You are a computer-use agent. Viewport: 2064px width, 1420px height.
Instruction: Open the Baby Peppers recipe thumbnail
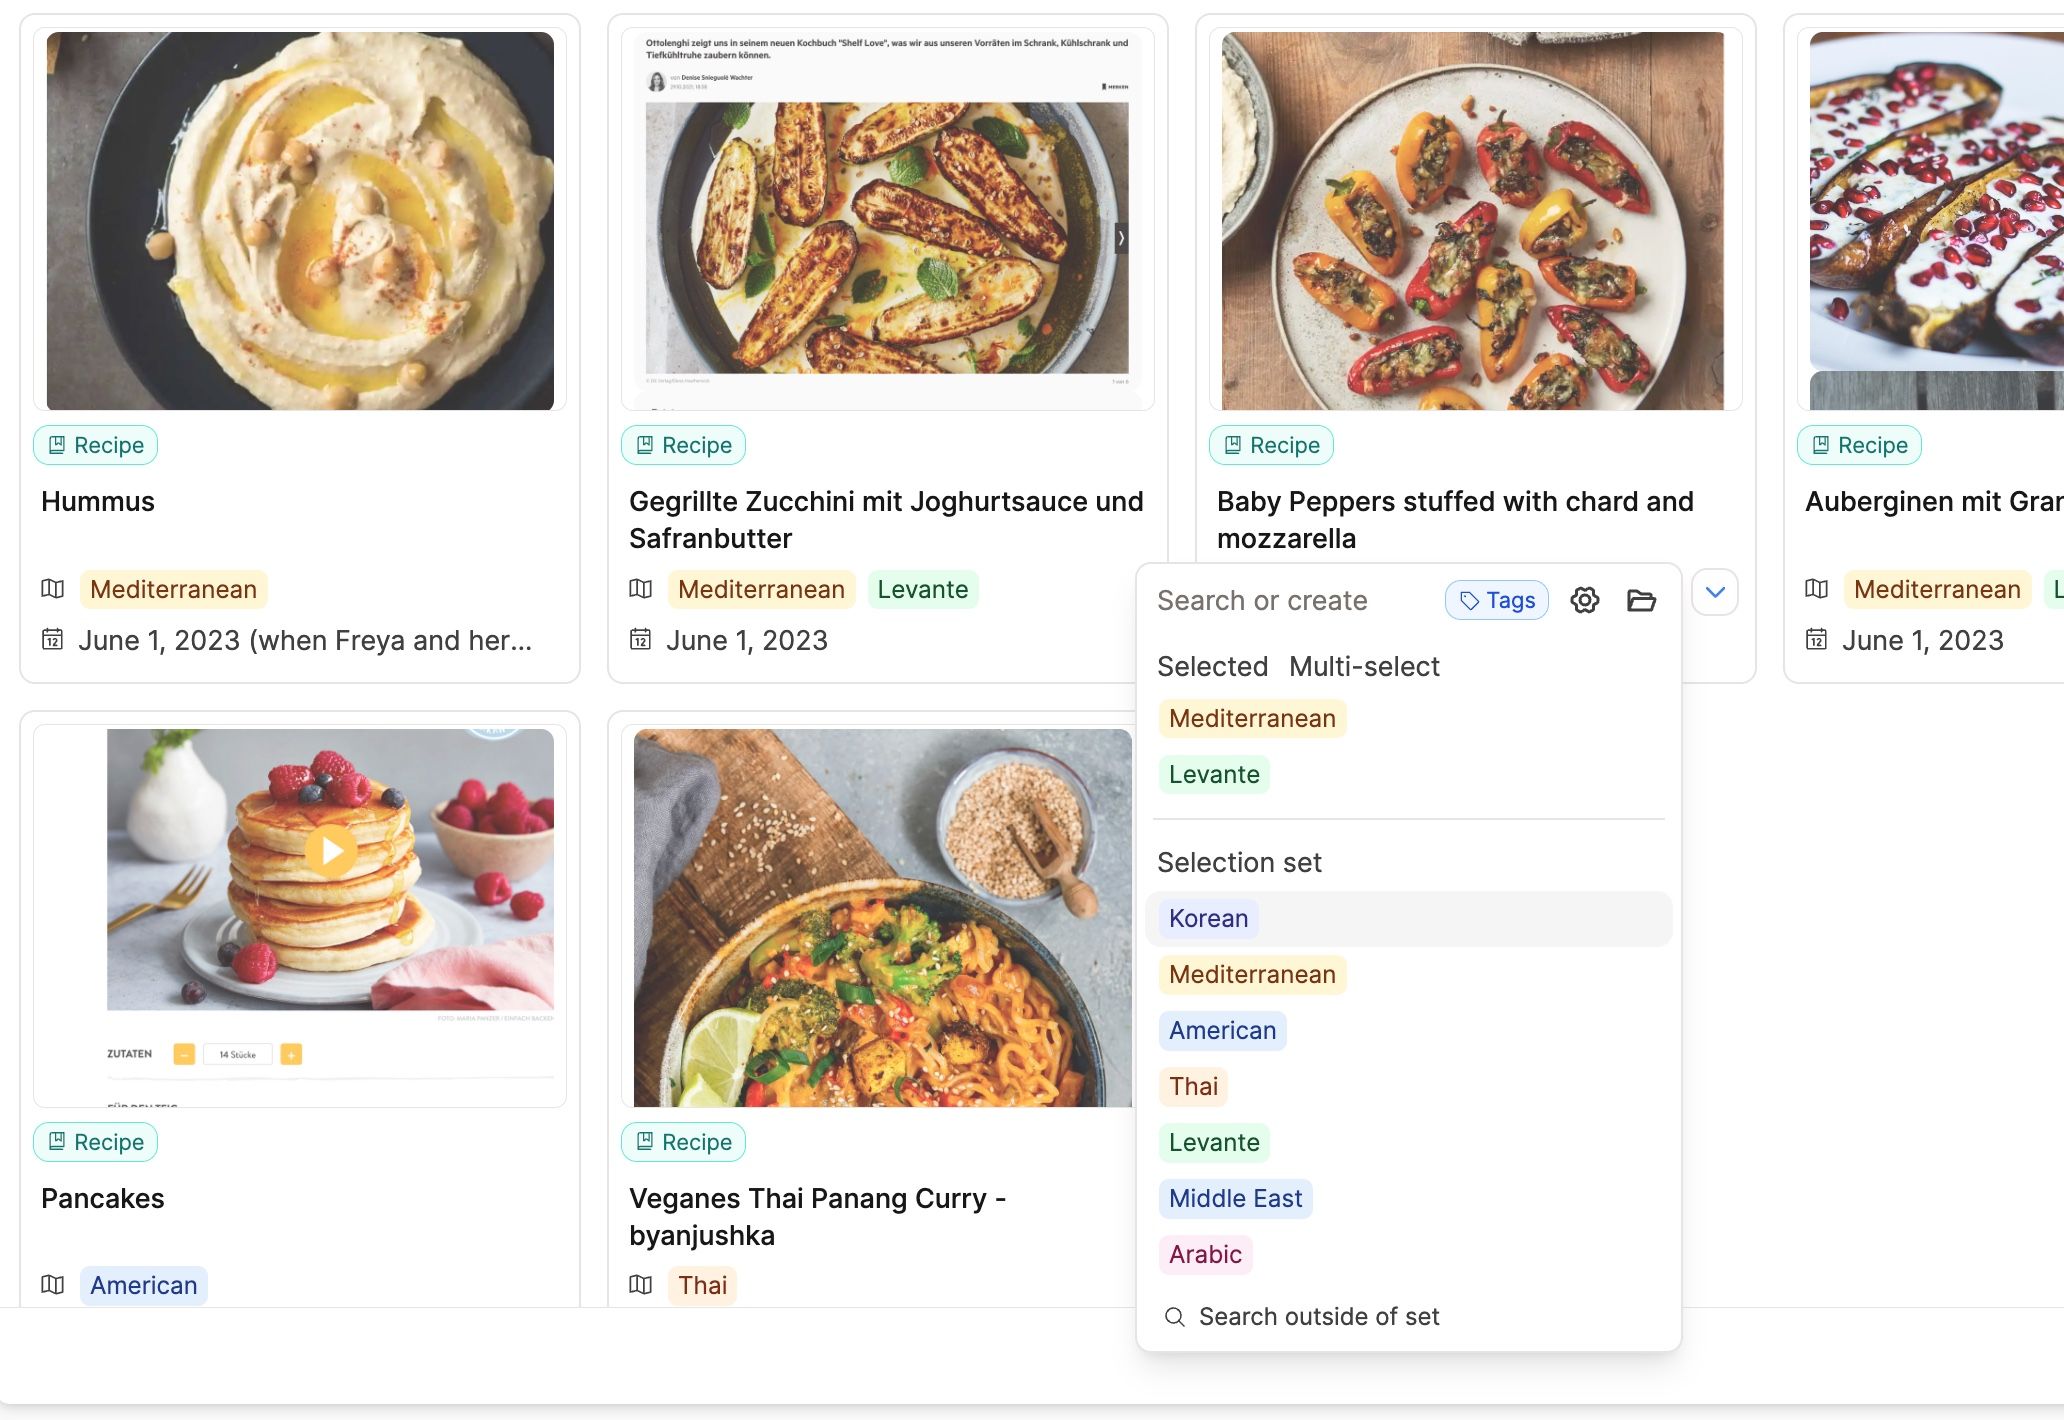pyautogui.click(x=1473, y=221)
